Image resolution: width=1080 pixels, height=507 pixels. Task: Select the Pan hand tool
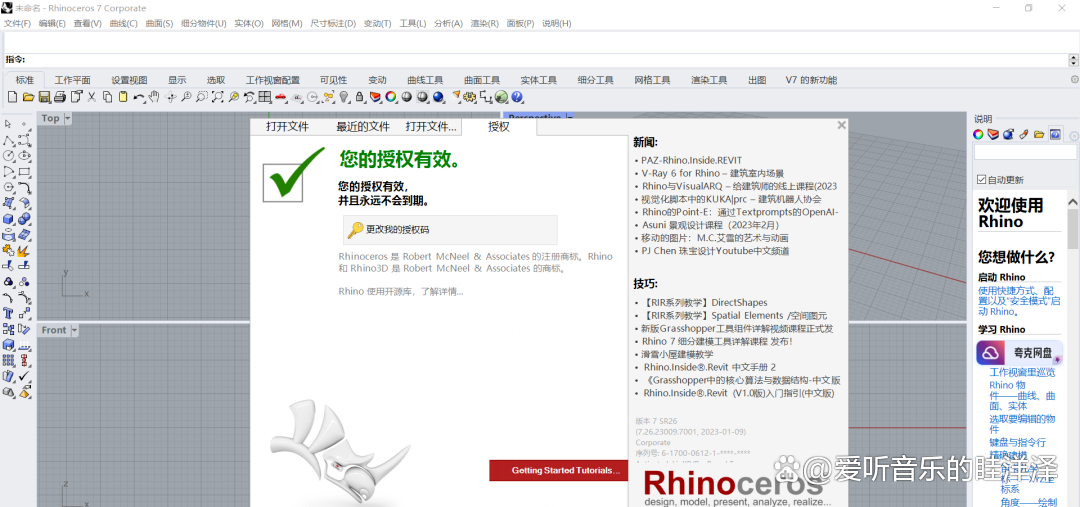tap(154, 97)
